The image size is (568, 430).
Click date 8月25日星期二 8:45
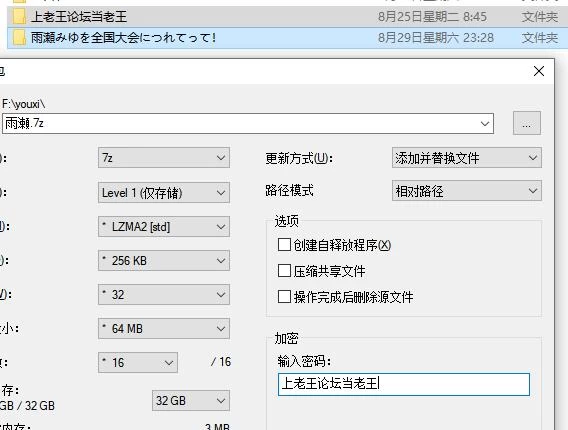point(432,17)
